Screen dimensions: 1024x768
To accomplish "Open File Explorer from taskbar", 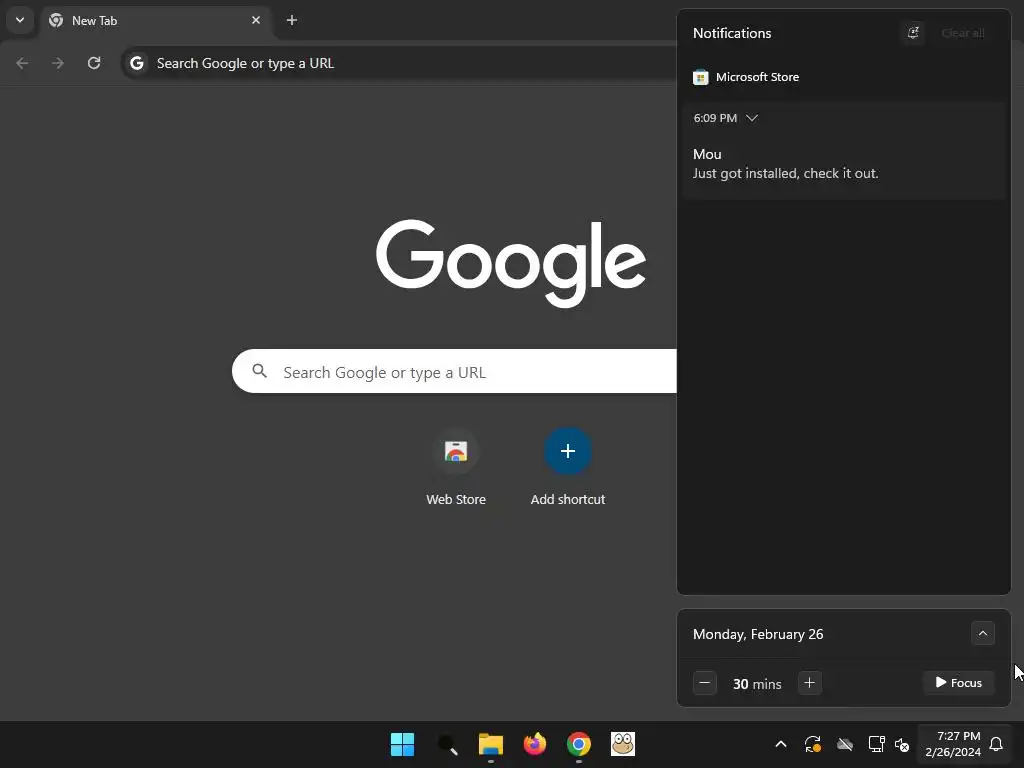I will [x=490, y=744].
